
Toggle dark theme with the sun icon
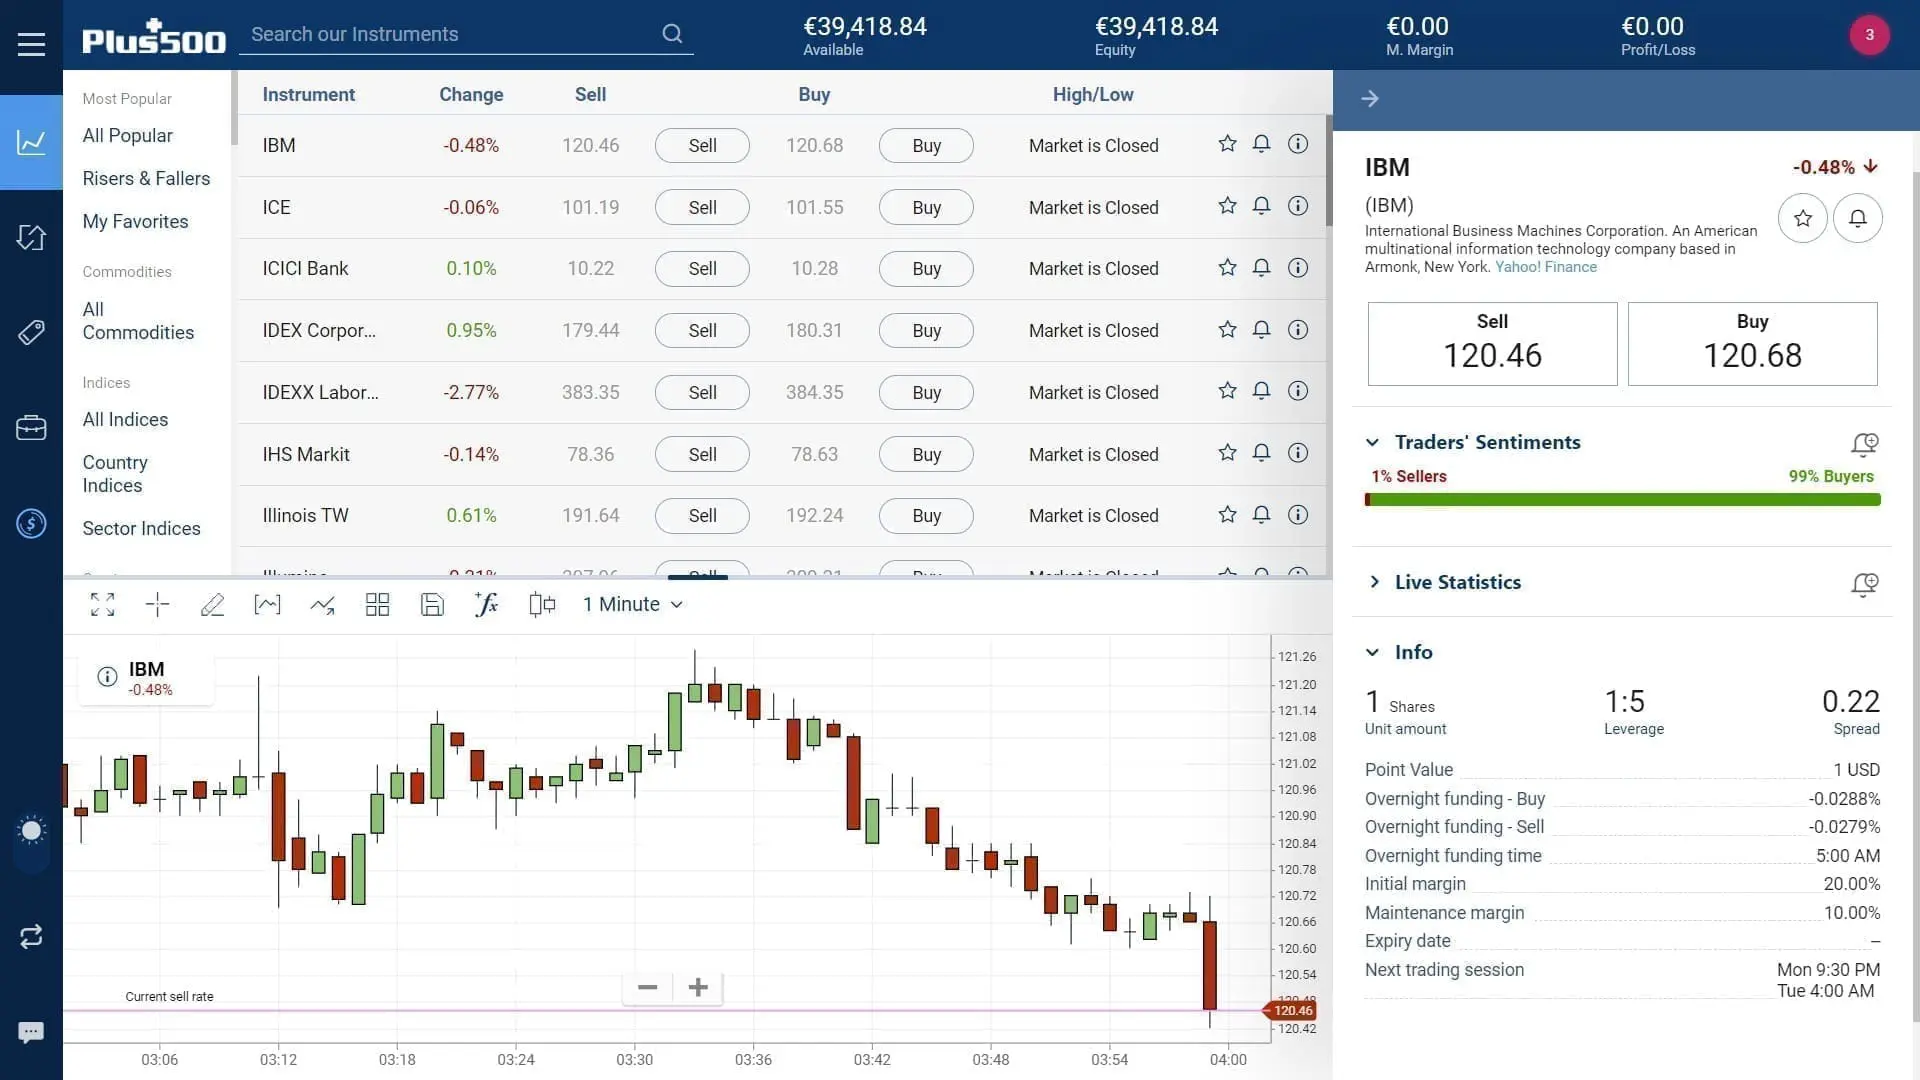click(31, 830)
